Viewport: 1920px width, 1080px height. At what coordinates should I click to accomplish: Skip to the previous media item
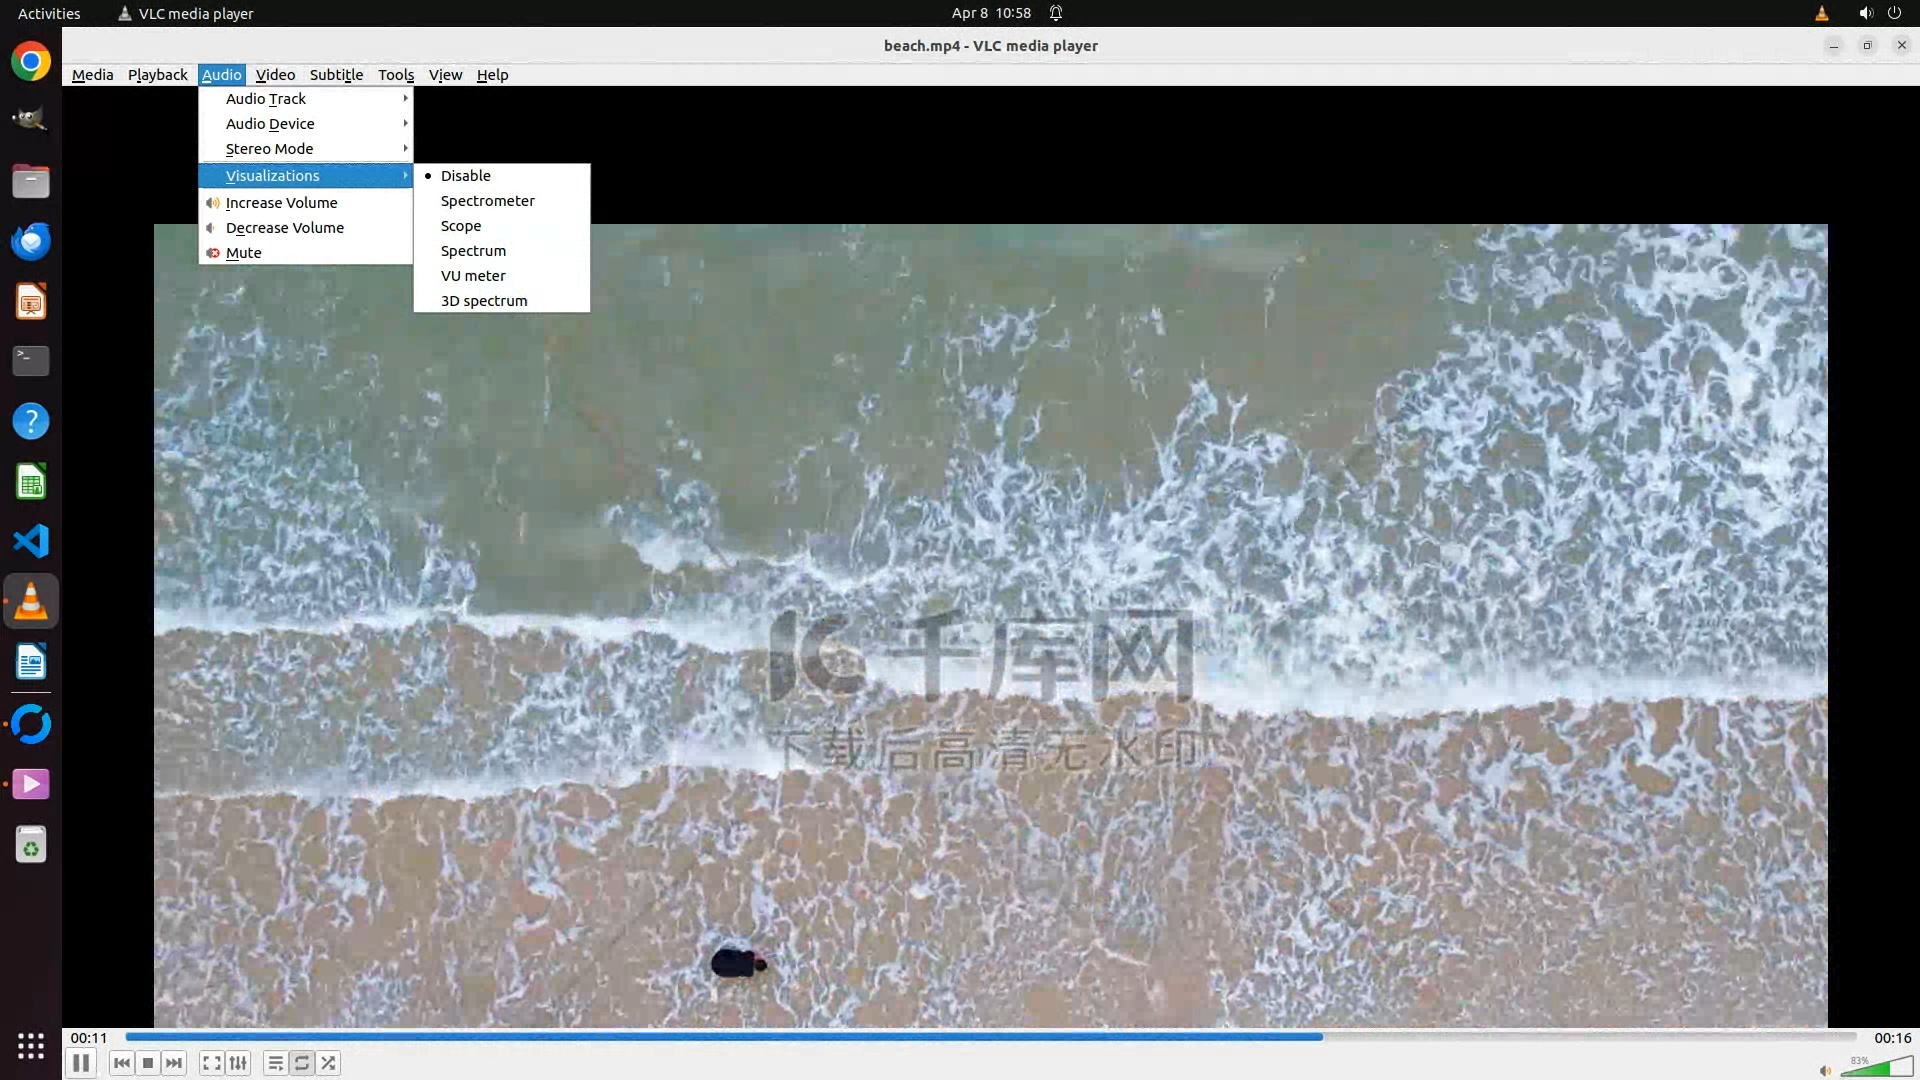[122, 1063]
